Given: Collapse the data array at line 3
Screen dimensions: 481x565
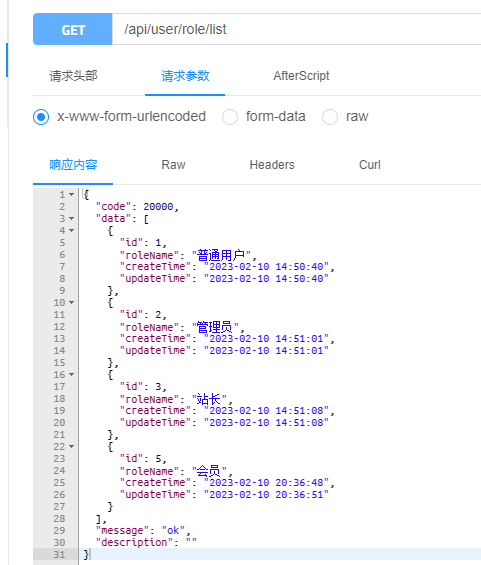Looking at the screenshot, I should pyautogui.click(x=71, y=219).
